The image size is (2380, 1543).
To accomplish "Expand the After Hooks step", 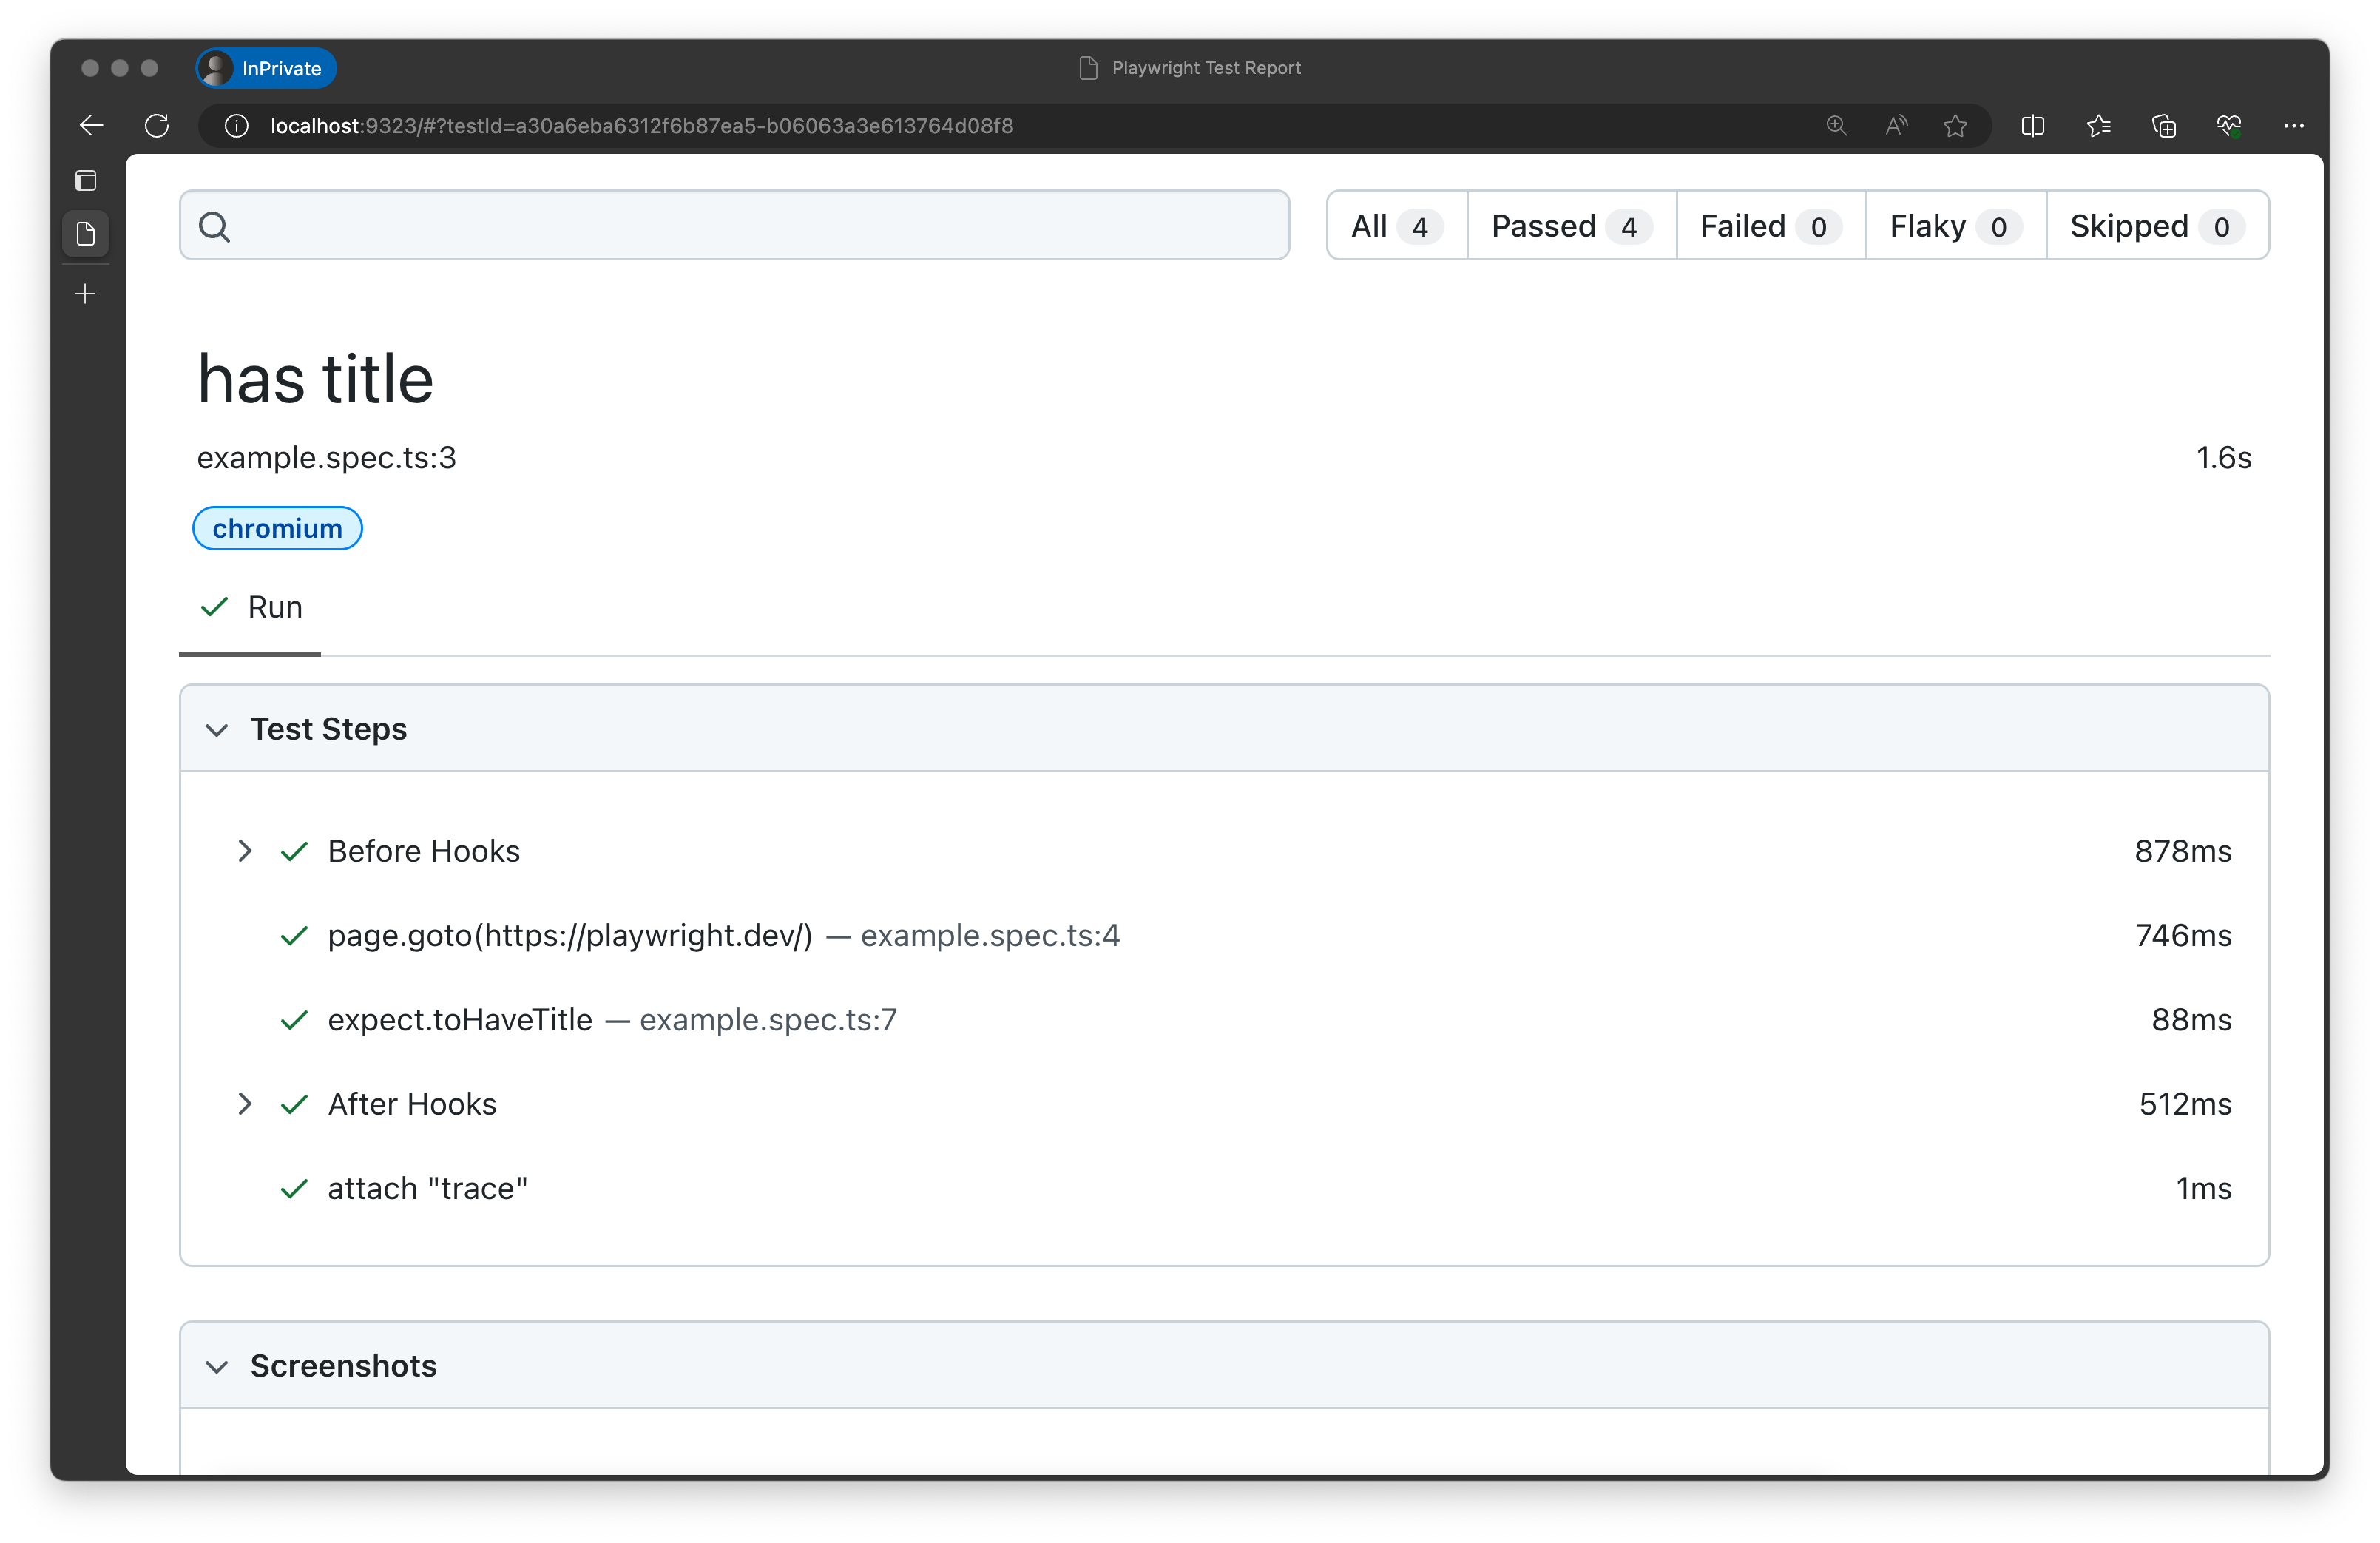I will 244,1104.
